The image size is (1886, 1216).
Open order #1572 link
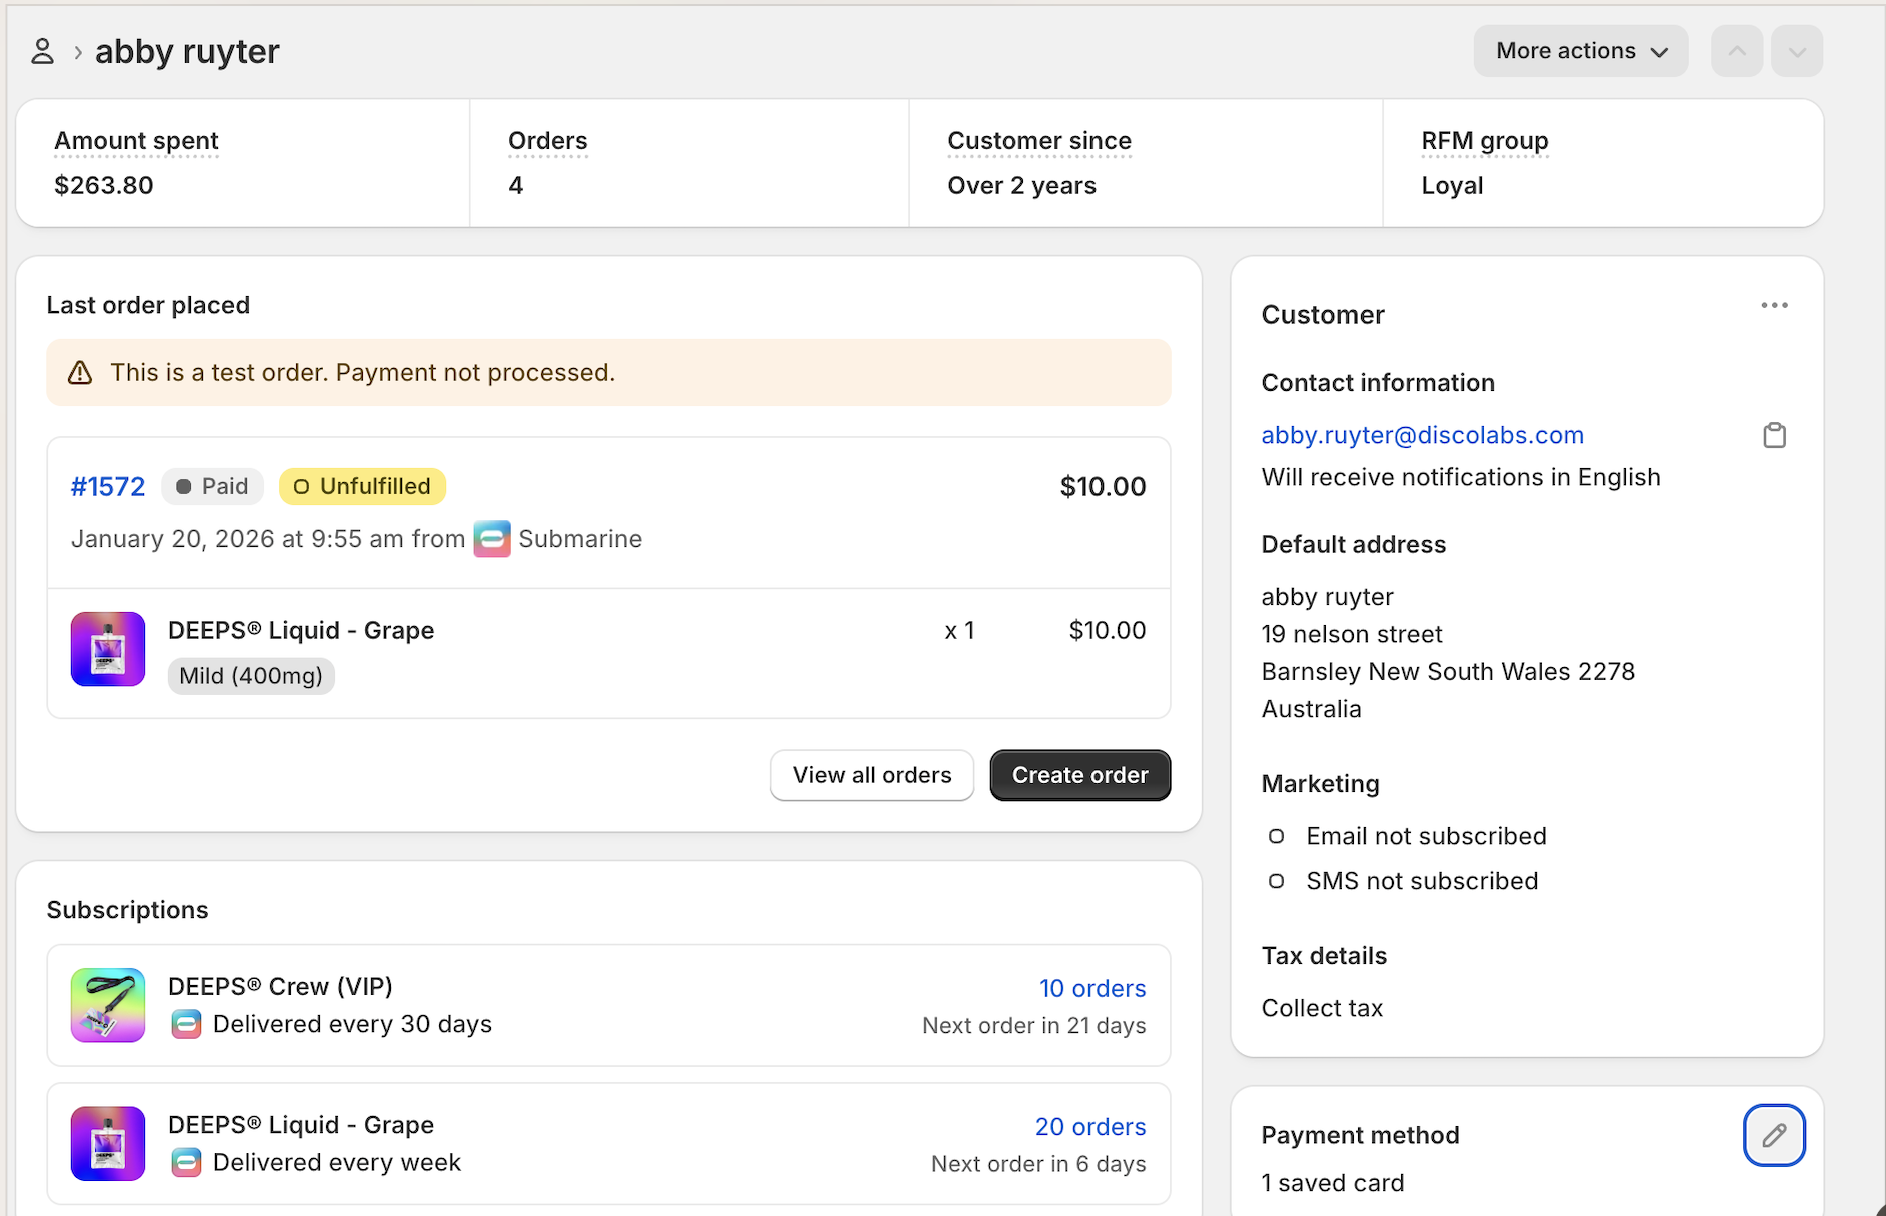point(108,486)
